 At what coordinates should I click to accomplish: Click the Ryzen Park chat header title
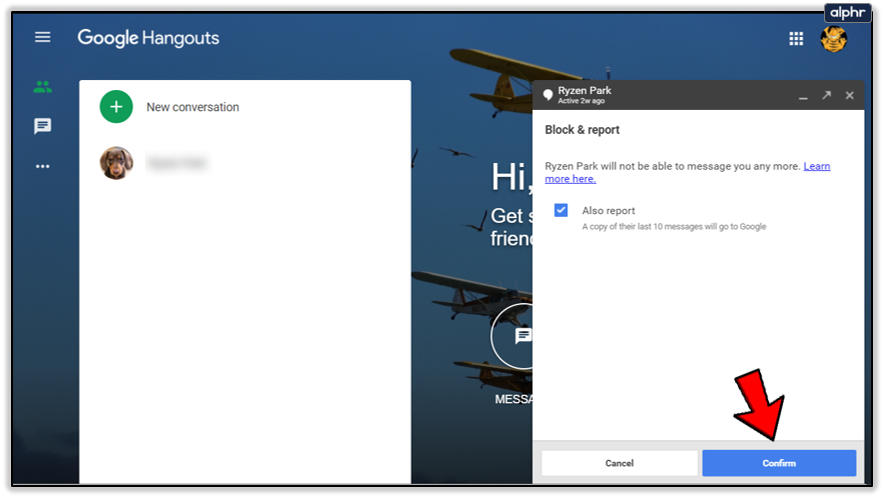tap(584, 90)
